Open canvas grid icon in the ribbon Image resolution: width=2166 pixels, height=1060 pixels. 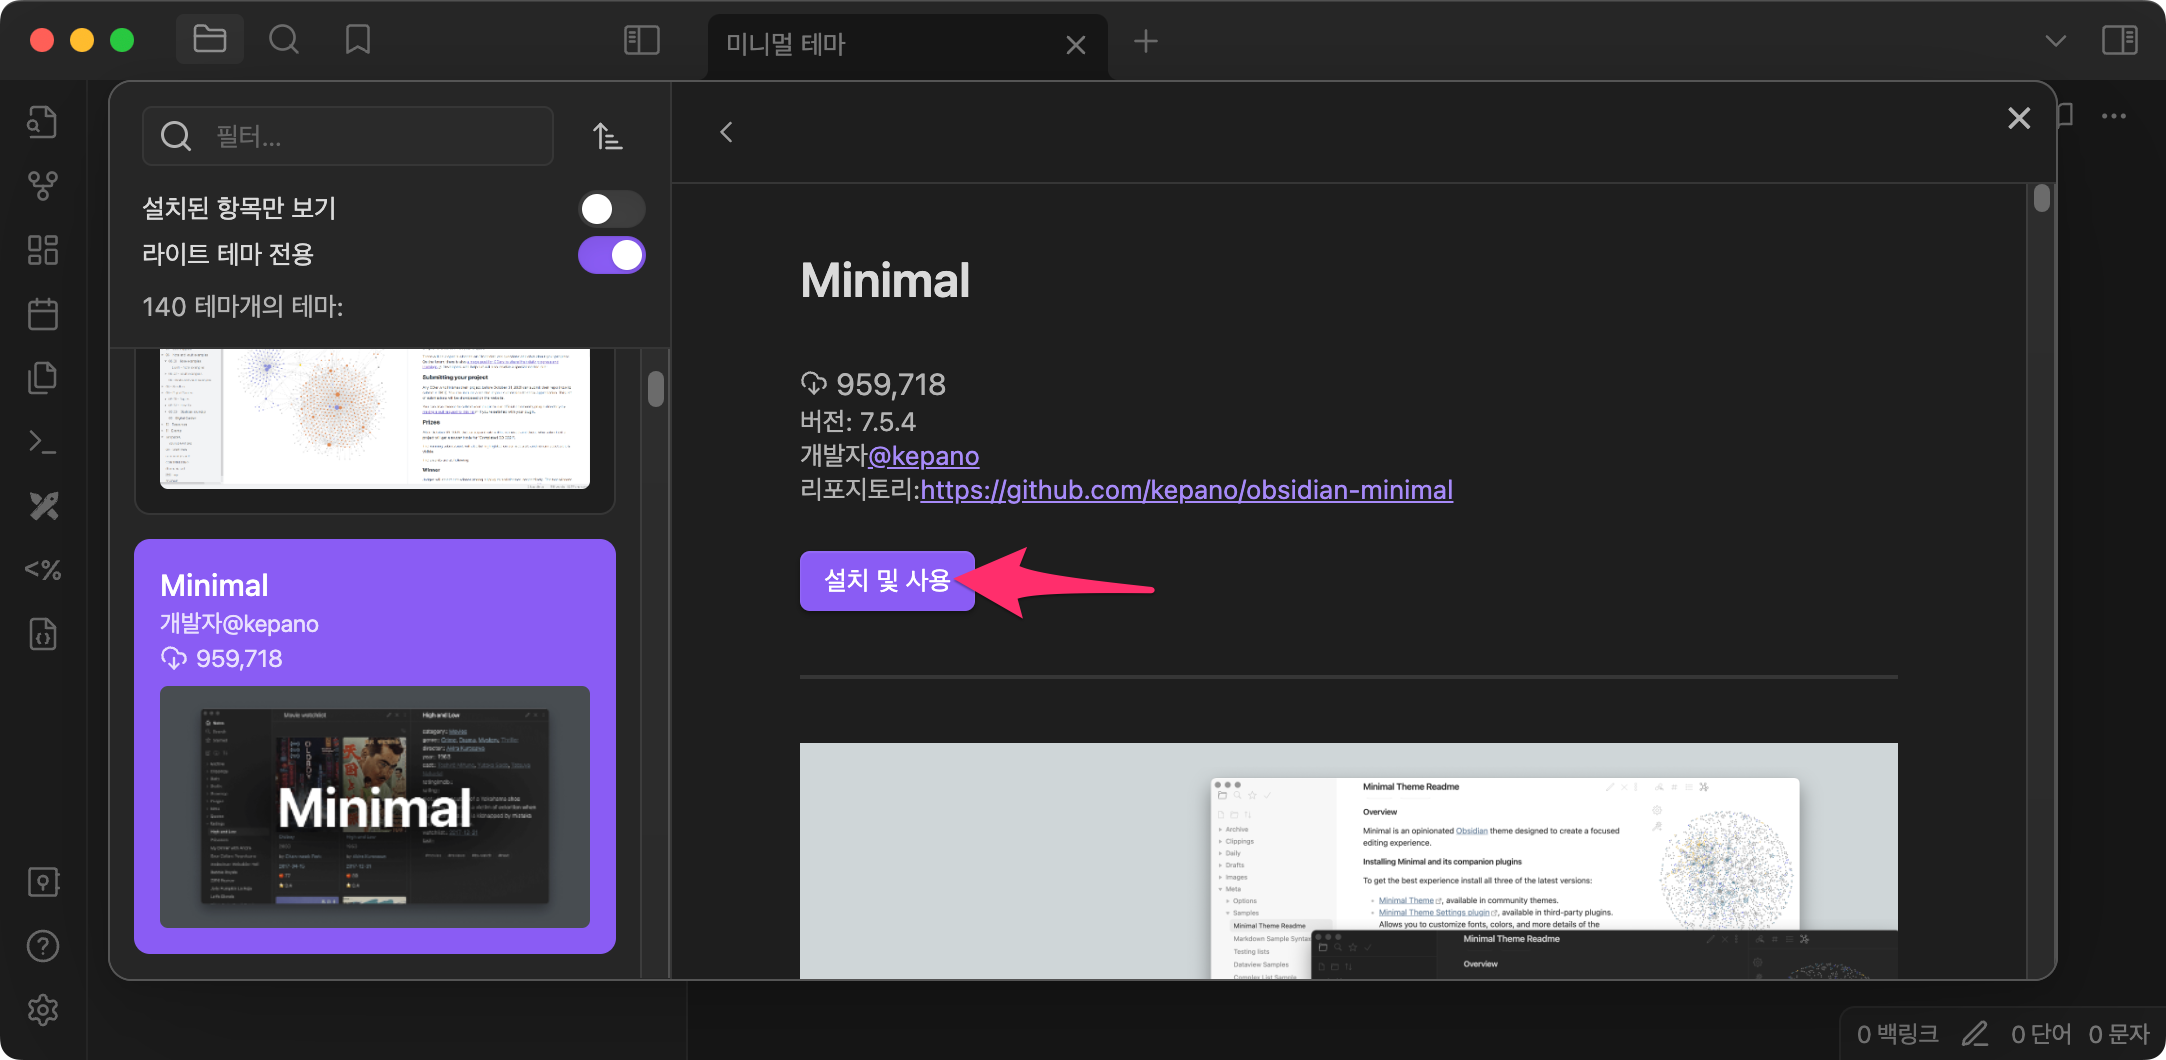(x=43, y=250)
